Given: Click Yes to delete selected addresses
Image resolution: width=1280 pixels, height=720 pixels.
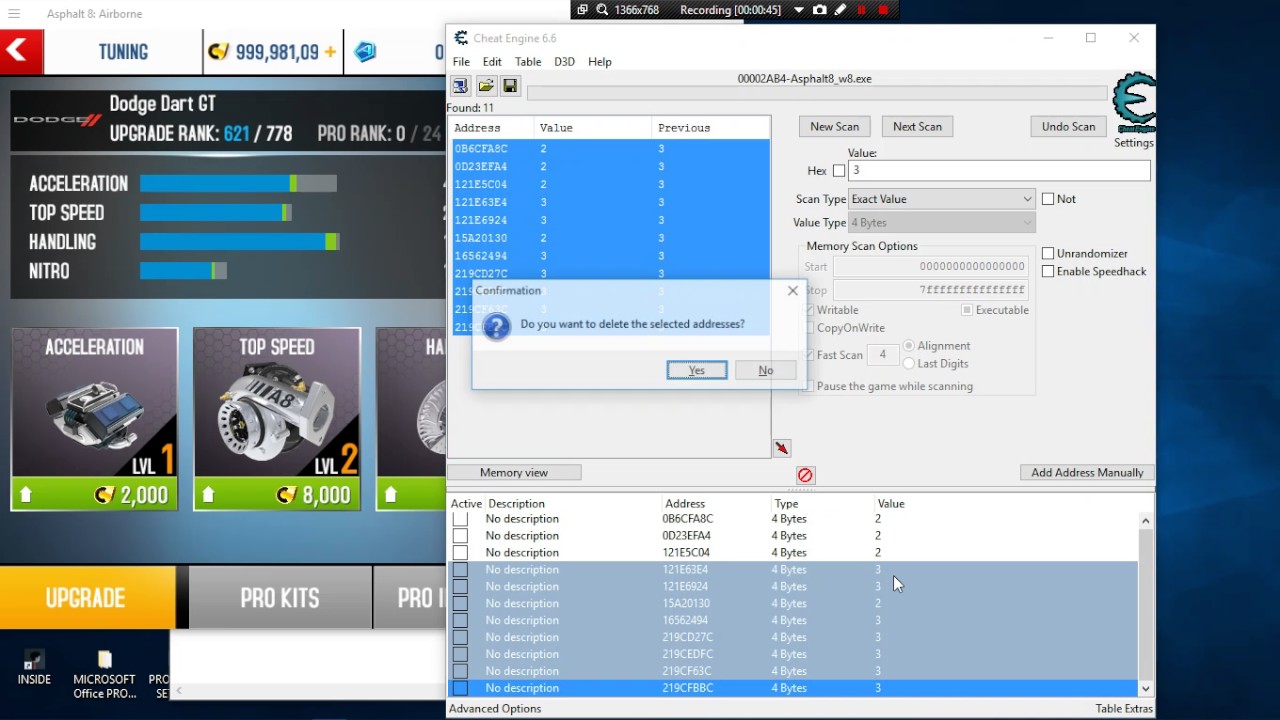Looking at the screenshot, I should pyautogui.click(x=697, y=370).
